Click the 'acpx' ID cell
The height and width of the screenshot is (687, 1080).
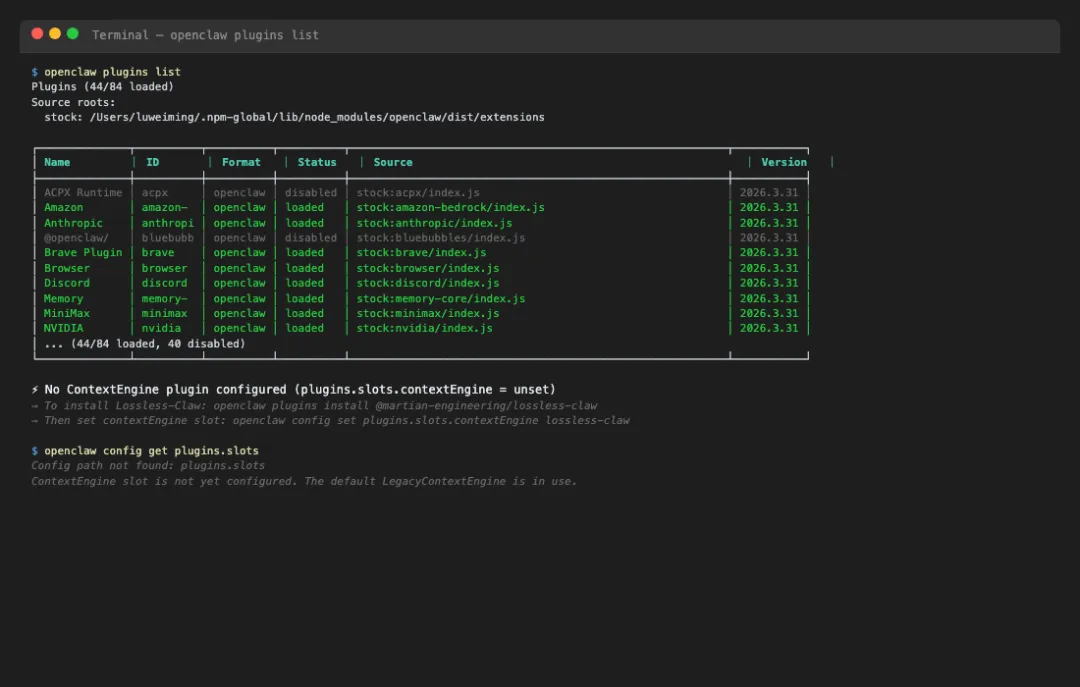[x=155, y=193]
